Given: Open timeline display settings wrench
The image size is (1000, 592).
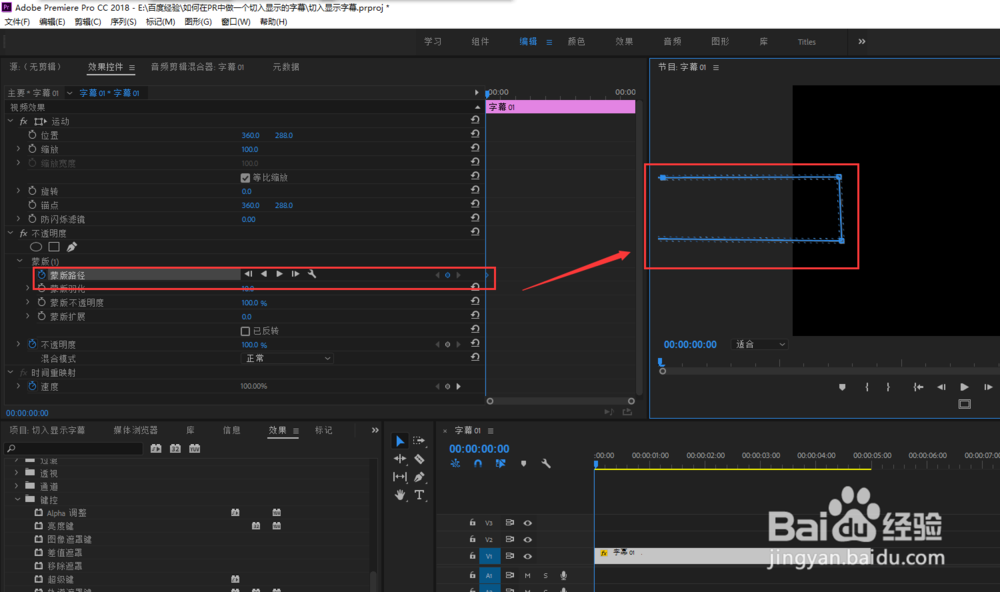Looking at the screenshot, I should click(x=546, y=464).
